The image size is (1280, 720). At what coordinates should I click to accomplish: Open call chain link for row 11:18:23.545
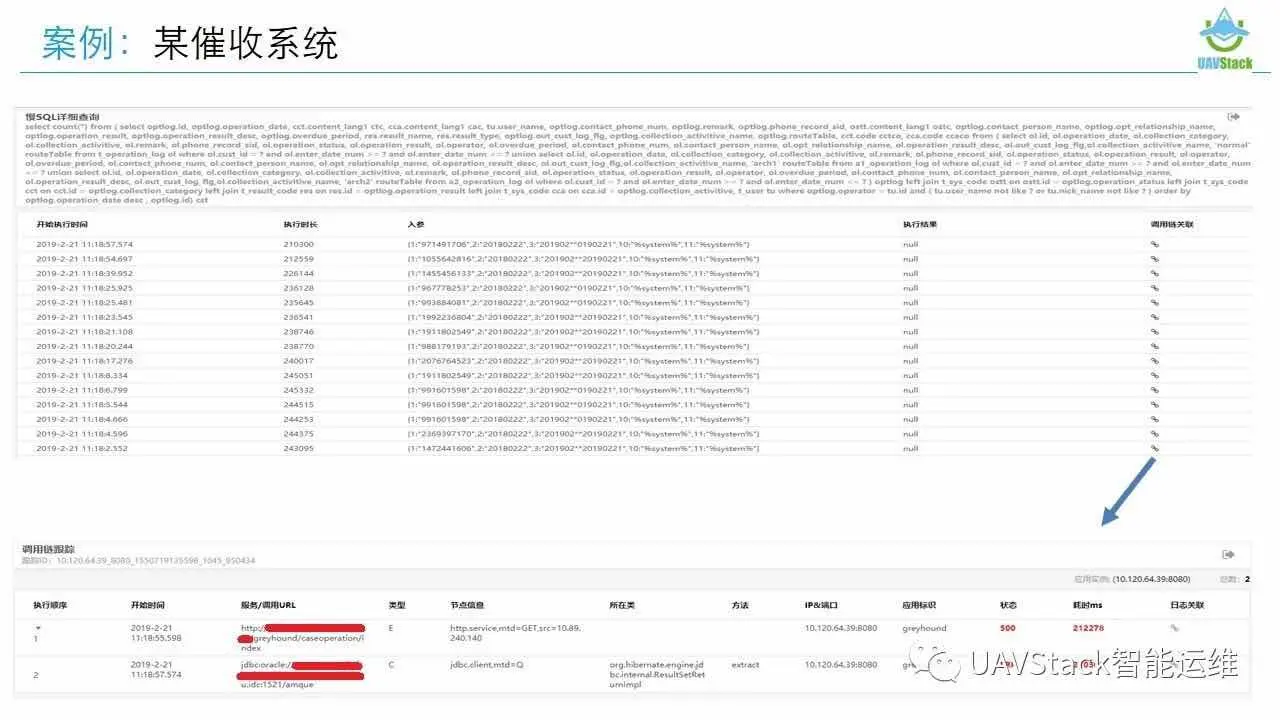coord(1155,317)
